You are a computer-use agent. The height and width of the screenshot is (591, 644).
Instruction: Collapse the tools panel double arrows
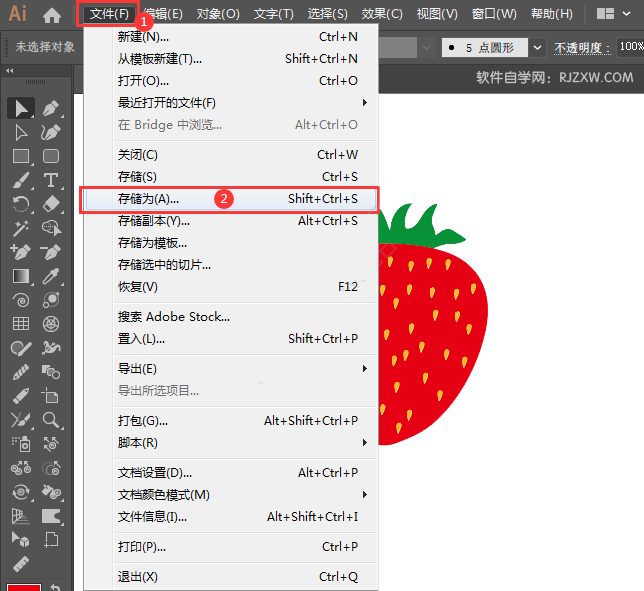coord(10,71)
